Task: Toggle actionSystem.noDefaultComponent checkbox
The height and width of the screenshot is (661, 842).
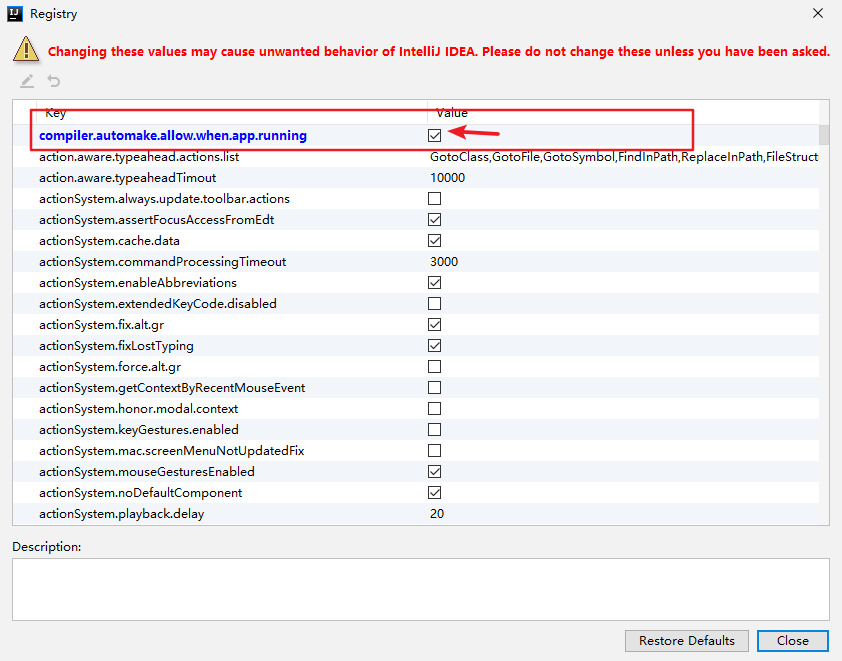Action: click(x=434, y=492)
